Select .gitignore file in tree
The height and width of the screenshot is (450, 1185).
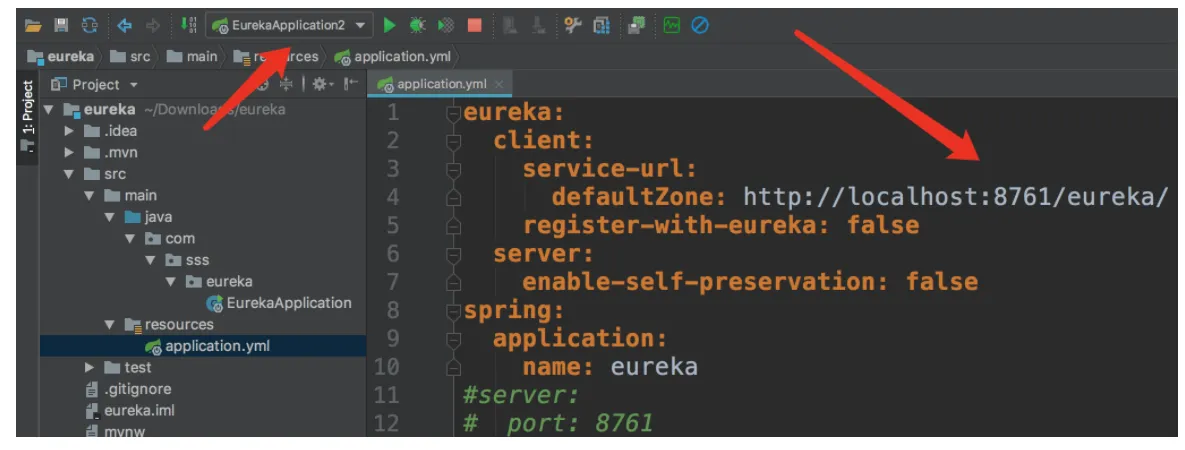pyautogui.click(x=128, y=389)
